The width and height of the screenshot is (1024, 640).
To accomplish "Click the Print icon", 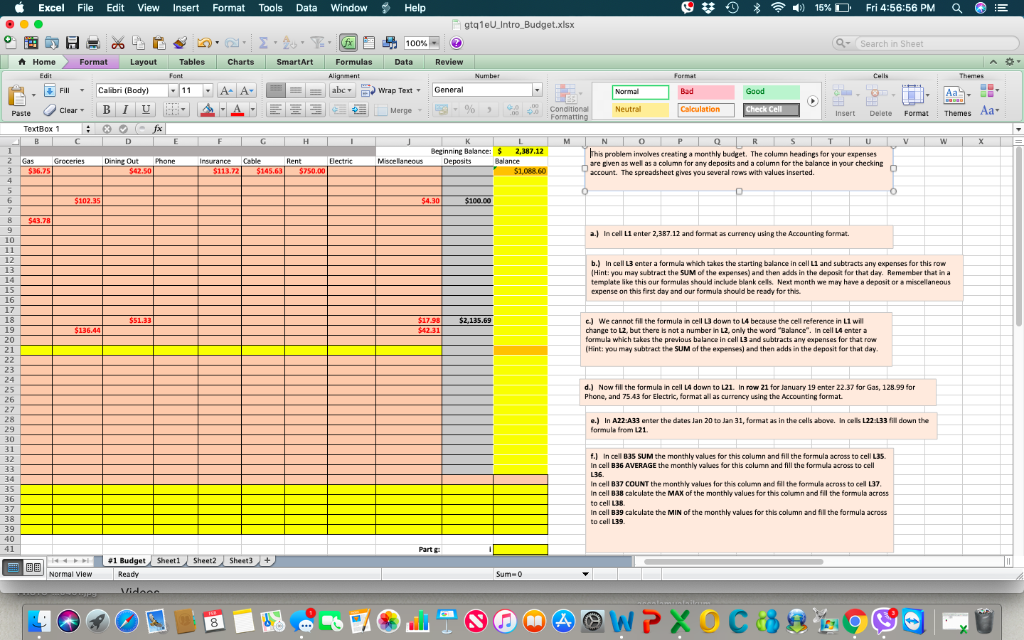I will (x=92, y=42).
